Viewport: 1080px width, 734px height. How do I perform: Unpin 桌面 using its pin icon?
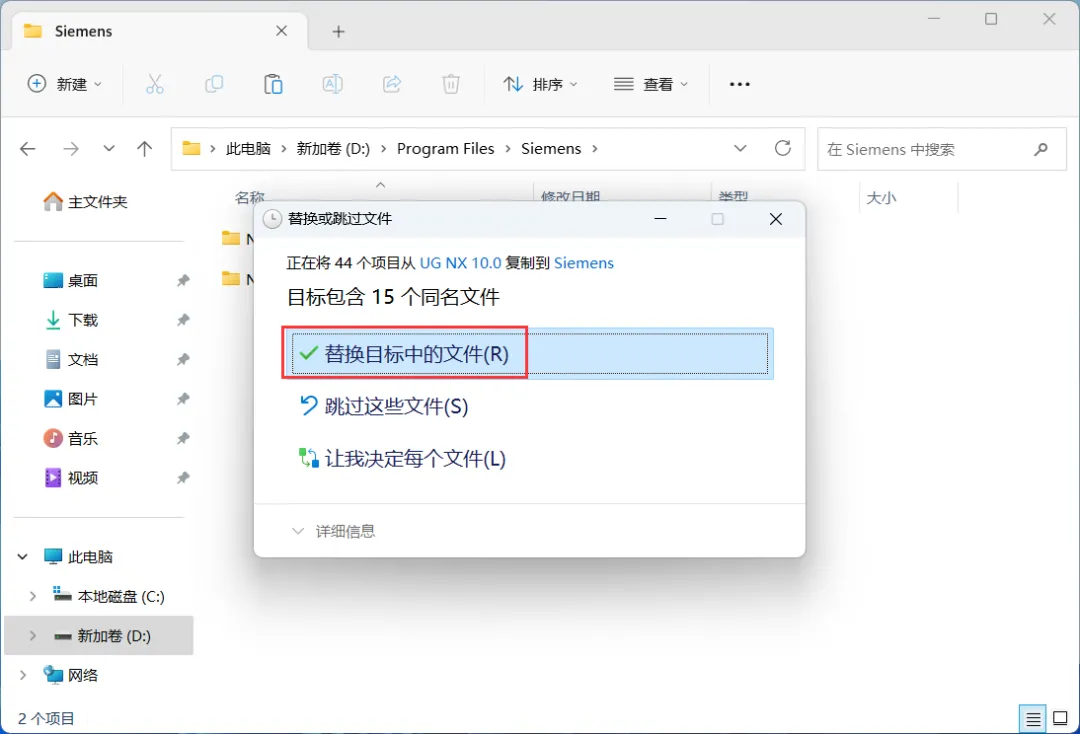[183, 281]
